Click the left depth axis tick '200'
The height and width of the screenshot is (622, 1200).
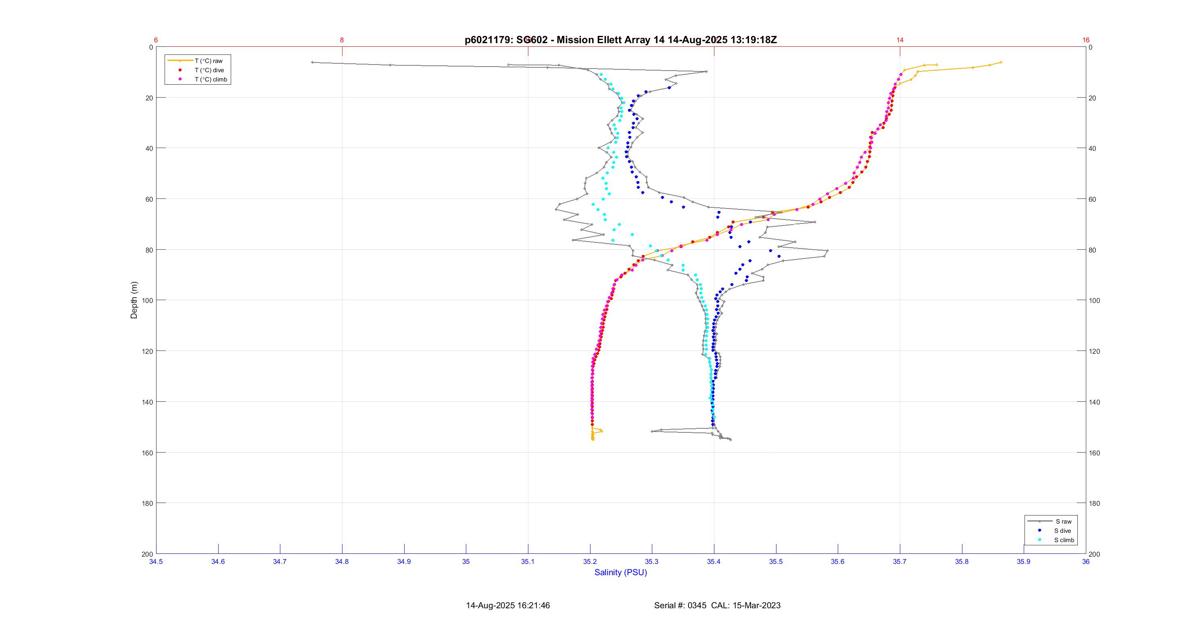[x=147, y=553]
